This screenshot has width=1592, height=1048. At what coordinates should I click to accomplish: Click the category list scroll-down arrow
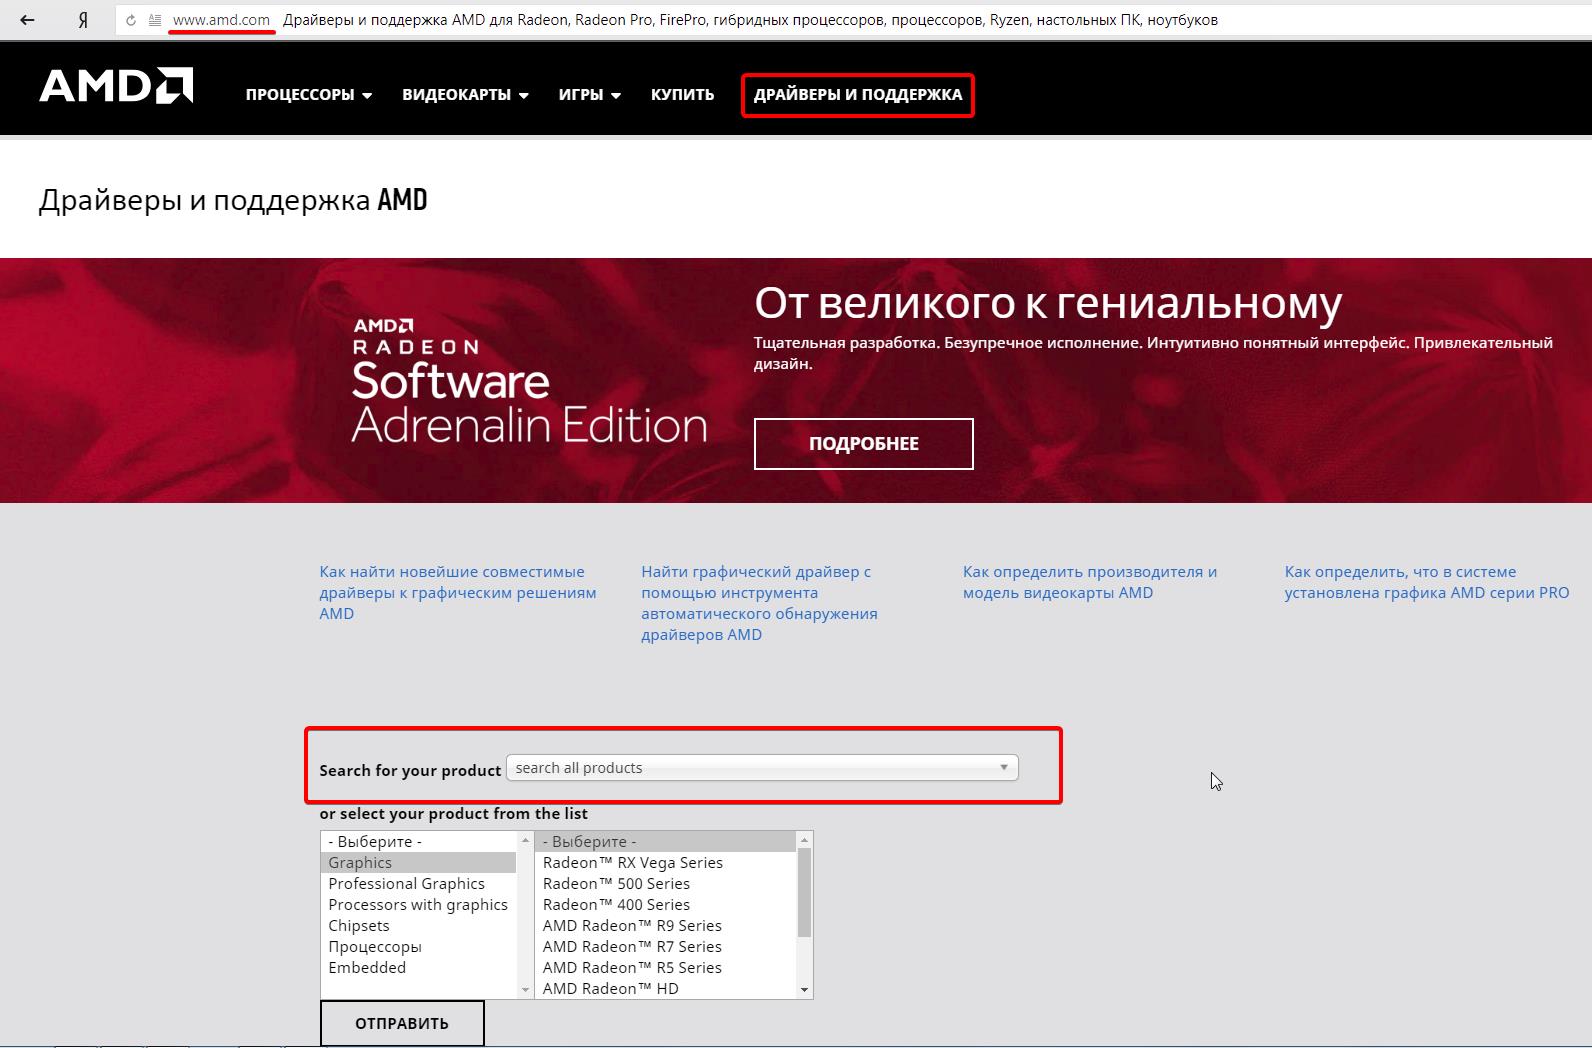point(526,990)
